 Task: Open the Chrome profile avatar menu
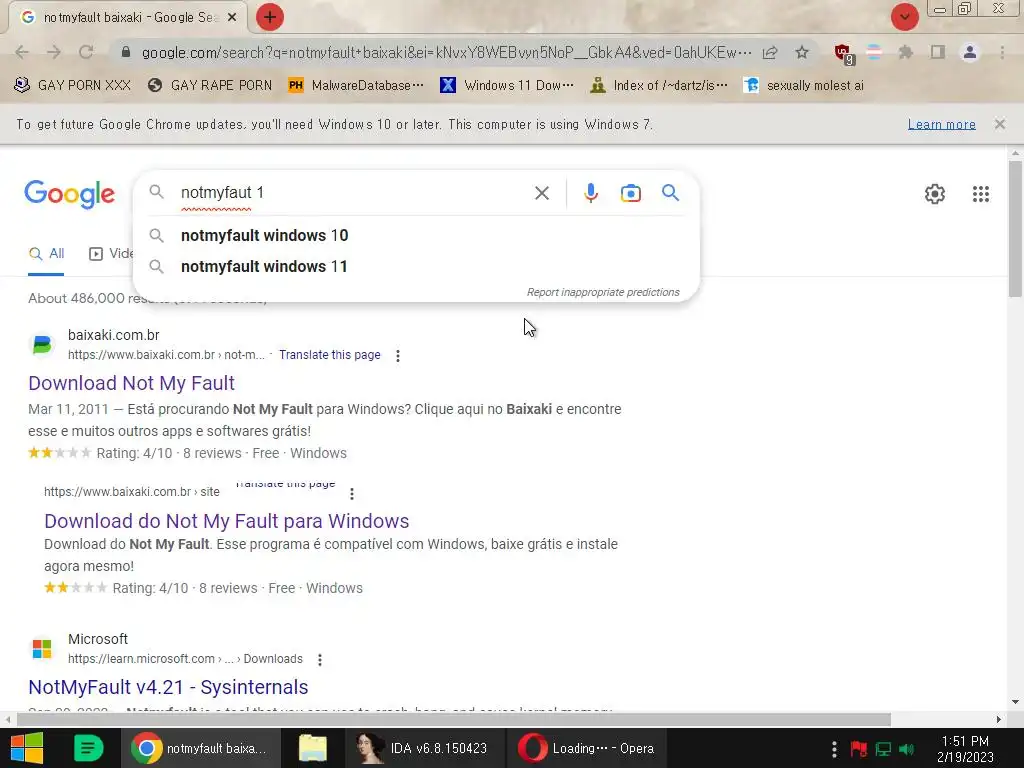(970, 52)
